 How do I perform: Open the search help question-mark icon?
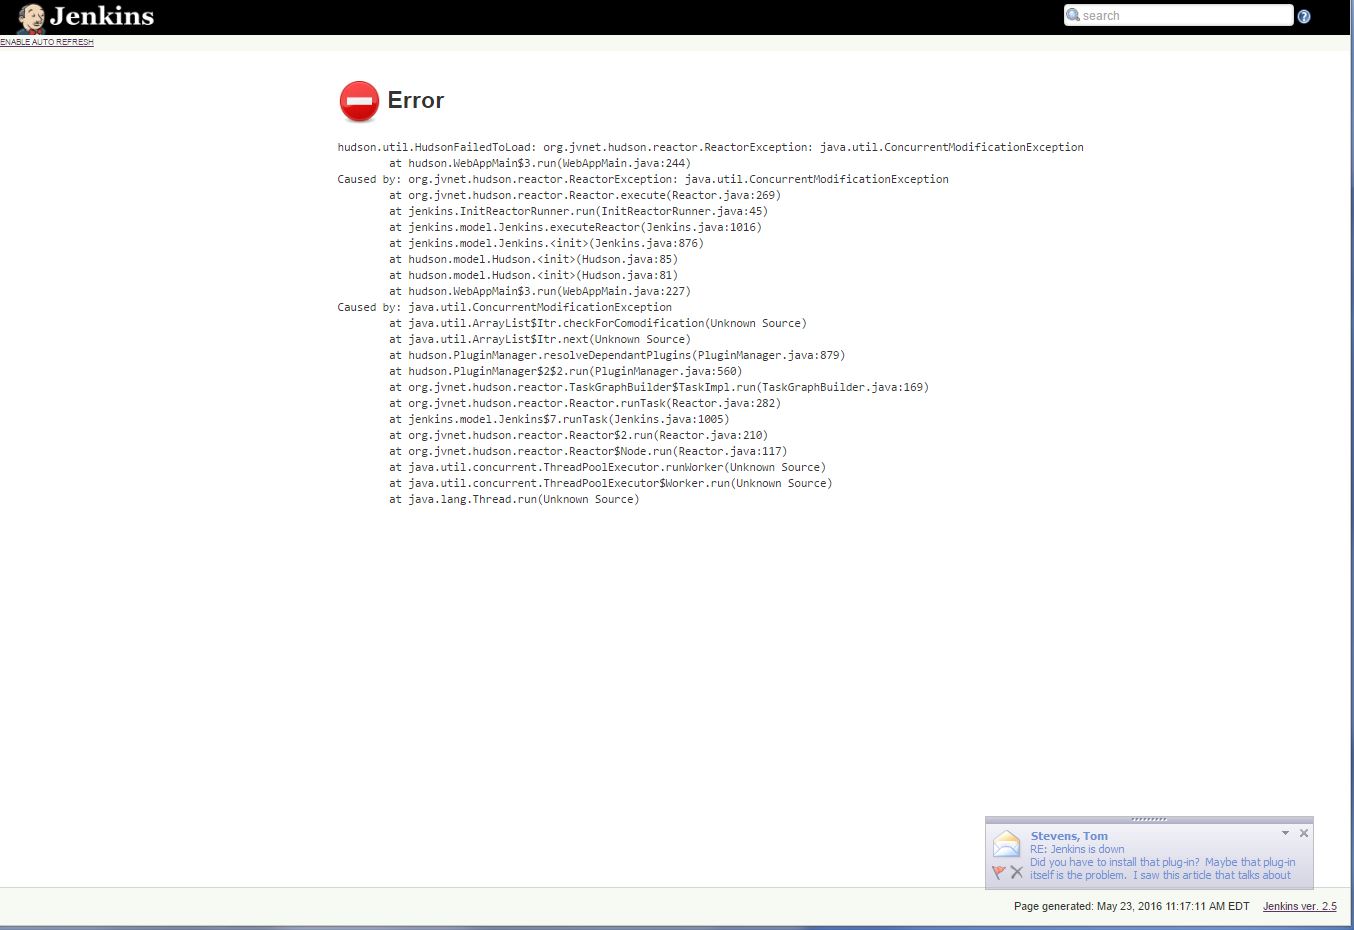coord(1304,16)
